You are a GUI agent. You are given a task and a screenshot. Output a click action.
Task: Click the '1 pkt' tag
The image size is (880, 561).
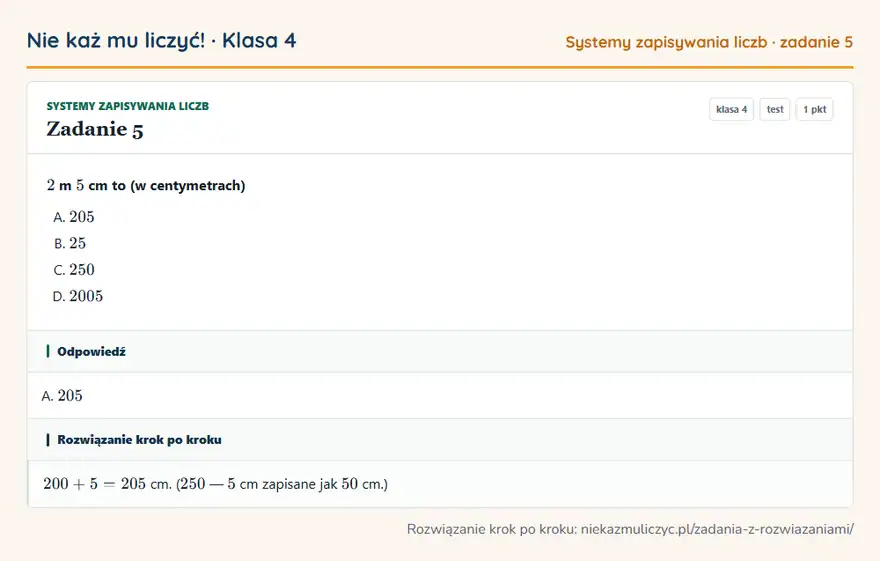pos(814,109)
